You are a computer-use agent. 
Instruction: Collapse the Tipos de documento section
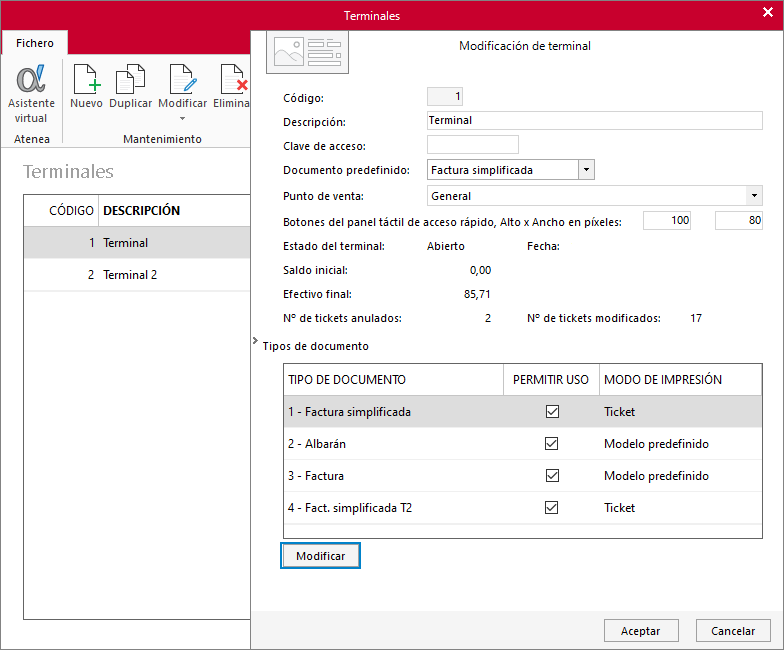pos(256,340)
